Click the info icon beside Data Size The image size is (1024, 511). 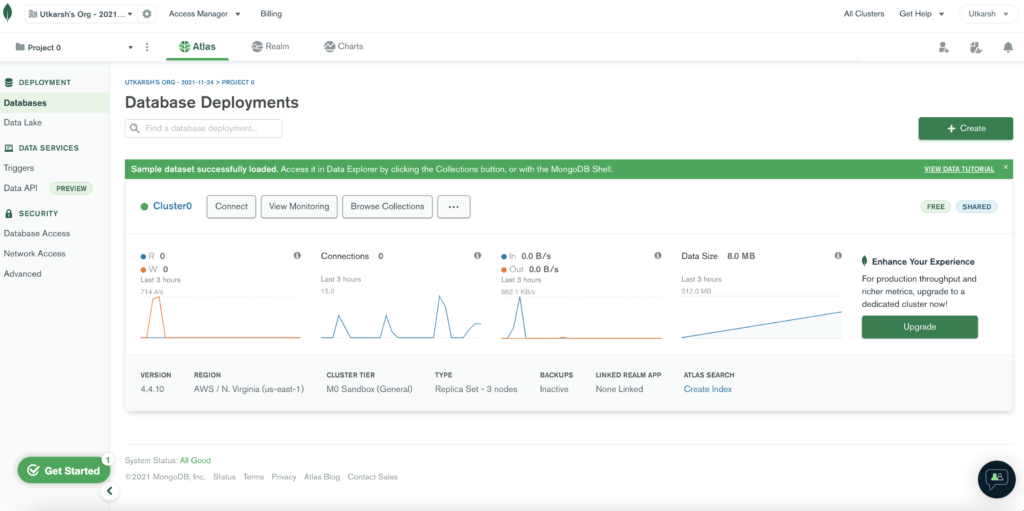pos(838,256)
